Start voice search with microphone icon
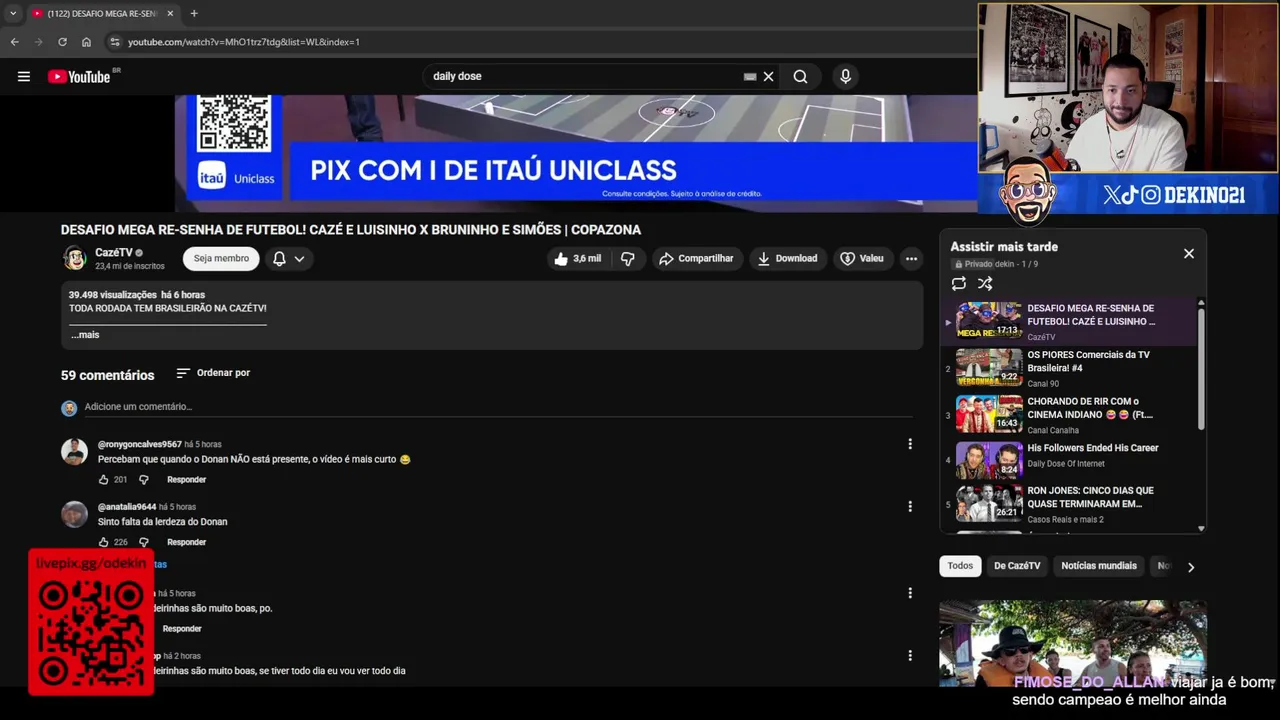 point(845,76)
